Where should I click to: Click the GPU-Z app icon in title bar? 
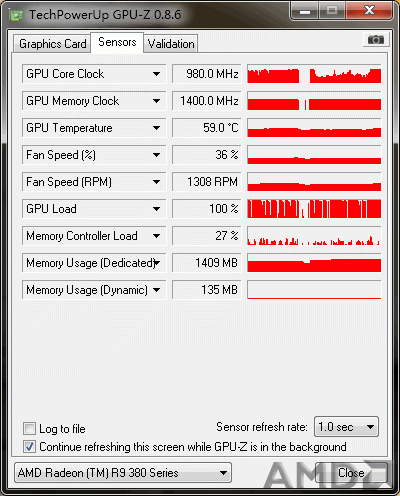point(16,15)
